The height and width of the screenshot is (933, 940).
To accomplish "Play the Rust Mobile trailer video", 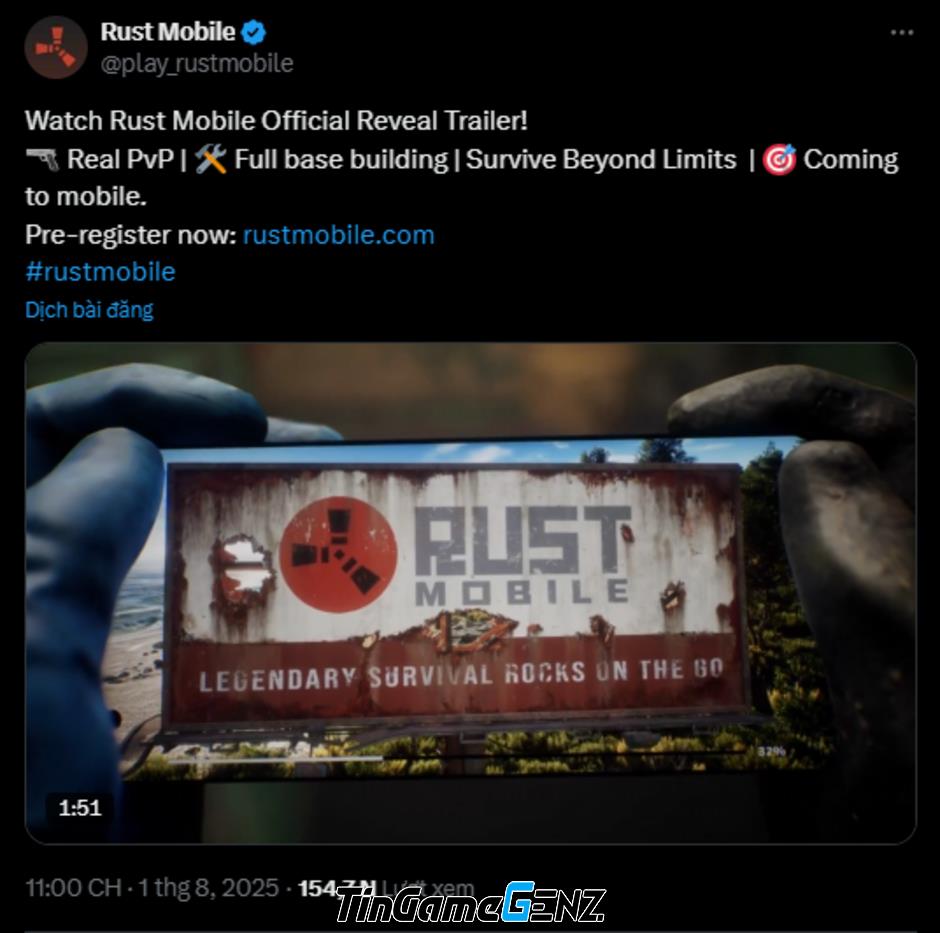I will (x=471, y=593).
